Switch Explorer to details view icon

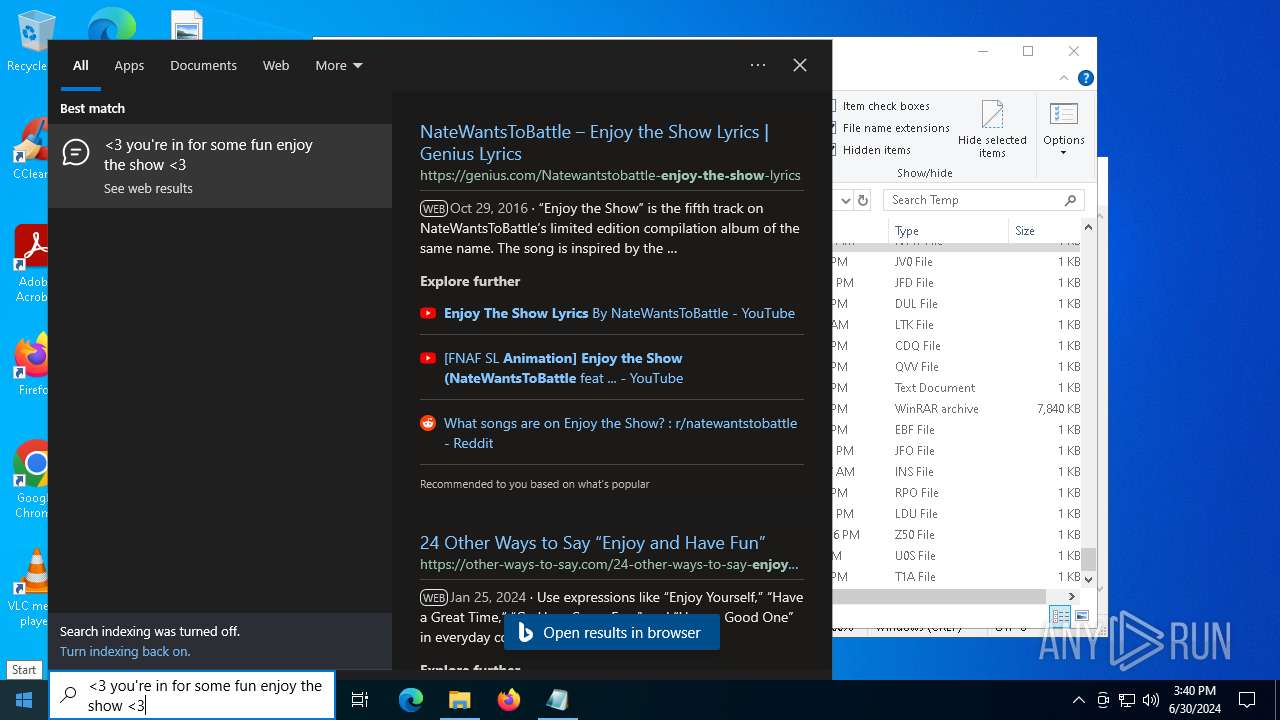pos(1060,616)
